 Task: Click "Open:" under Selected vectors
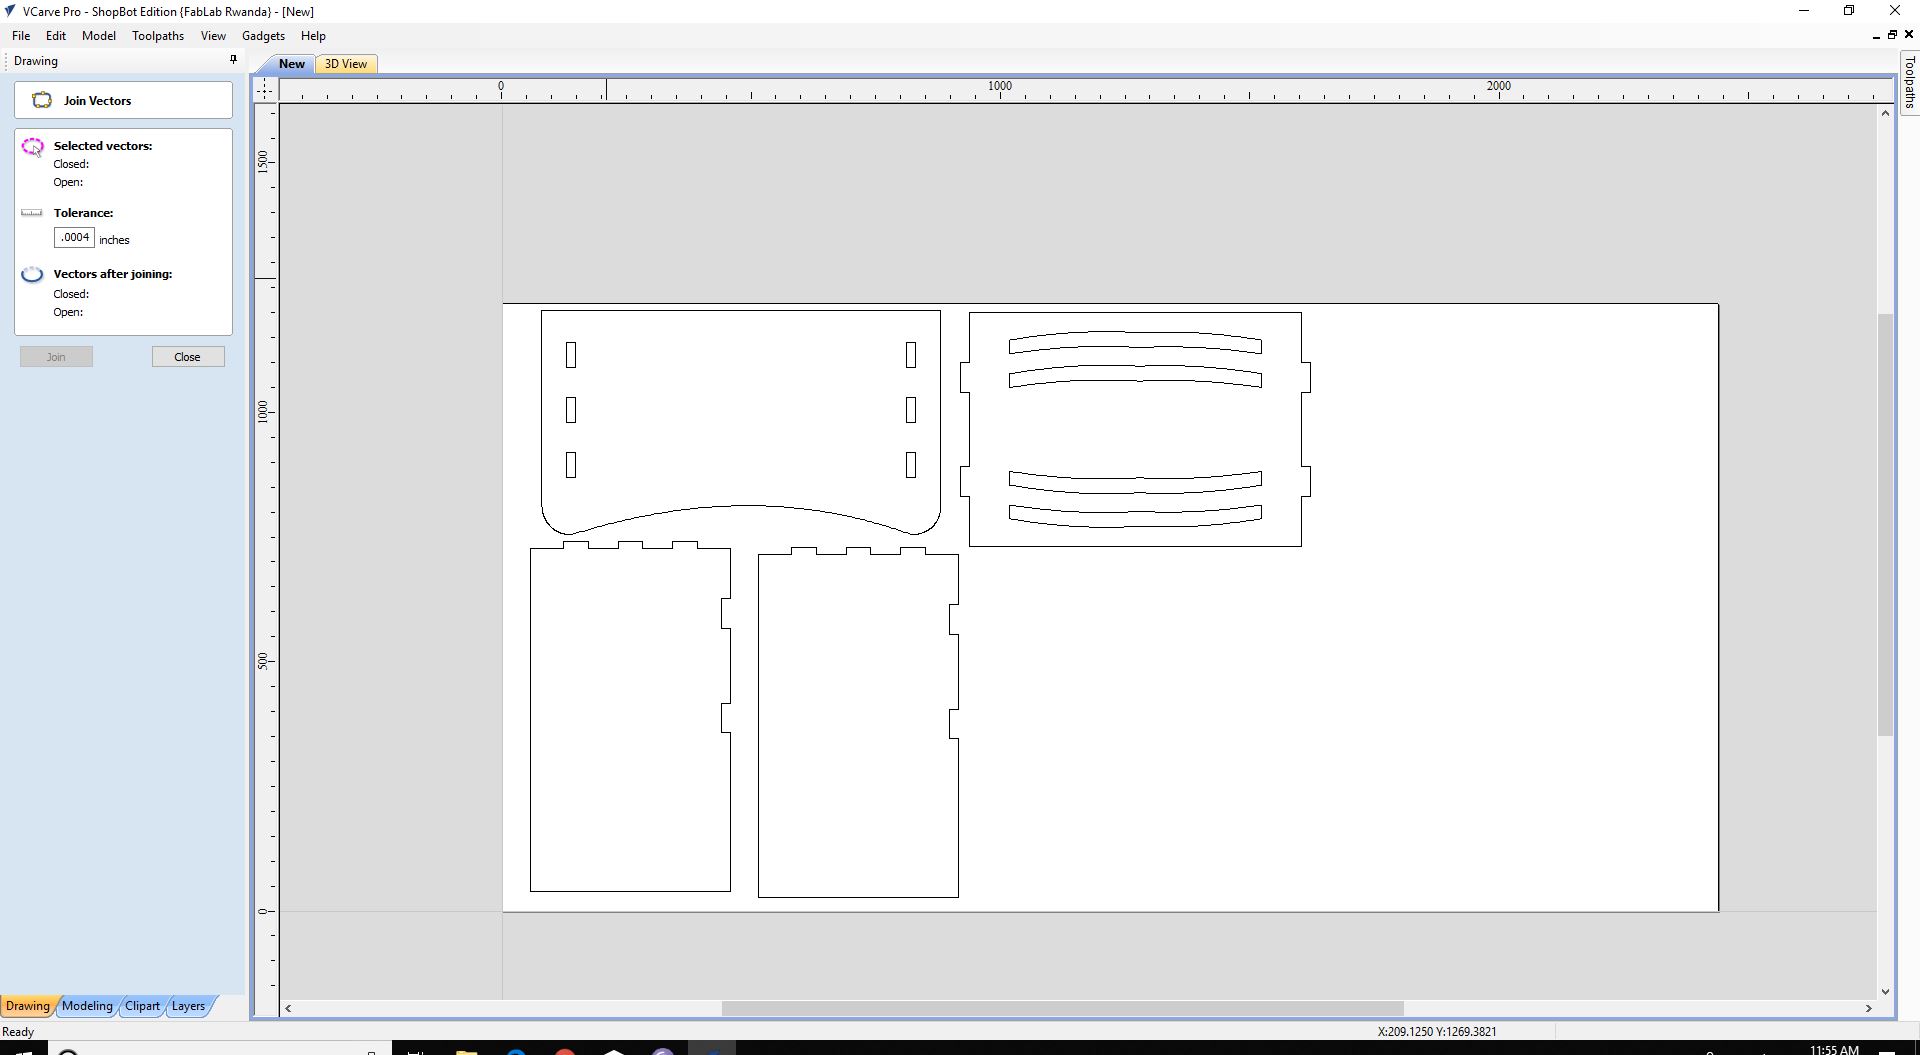[68, 182]
